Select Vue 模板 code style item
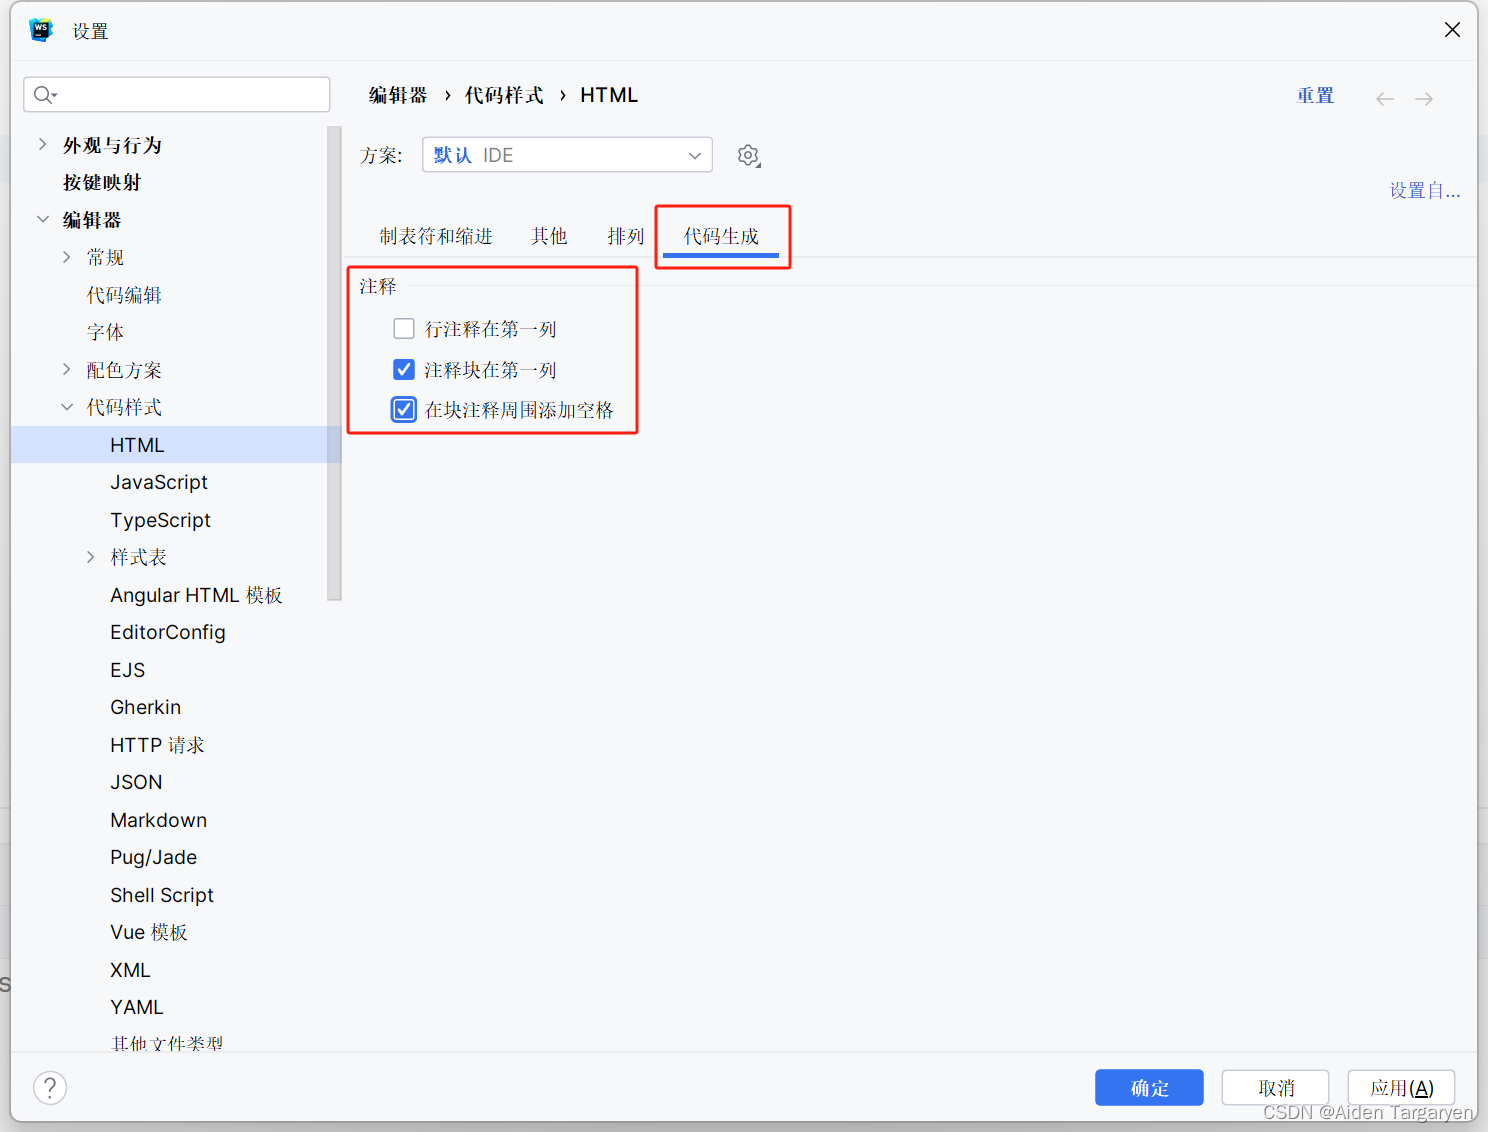 coord(149,932)
